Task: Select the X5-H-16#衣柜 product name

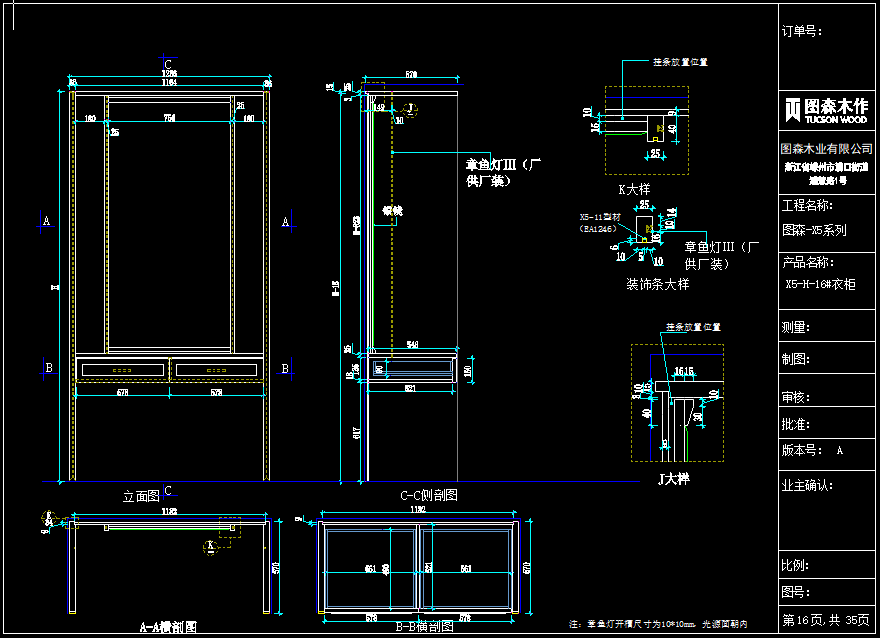Action: click(820, 285)
